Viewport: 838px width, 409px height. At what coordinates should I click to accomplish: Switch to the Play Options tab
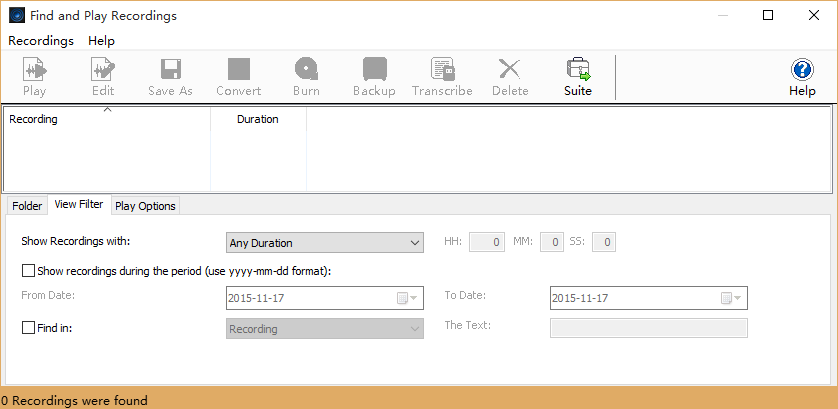click(x=145, y=206)
